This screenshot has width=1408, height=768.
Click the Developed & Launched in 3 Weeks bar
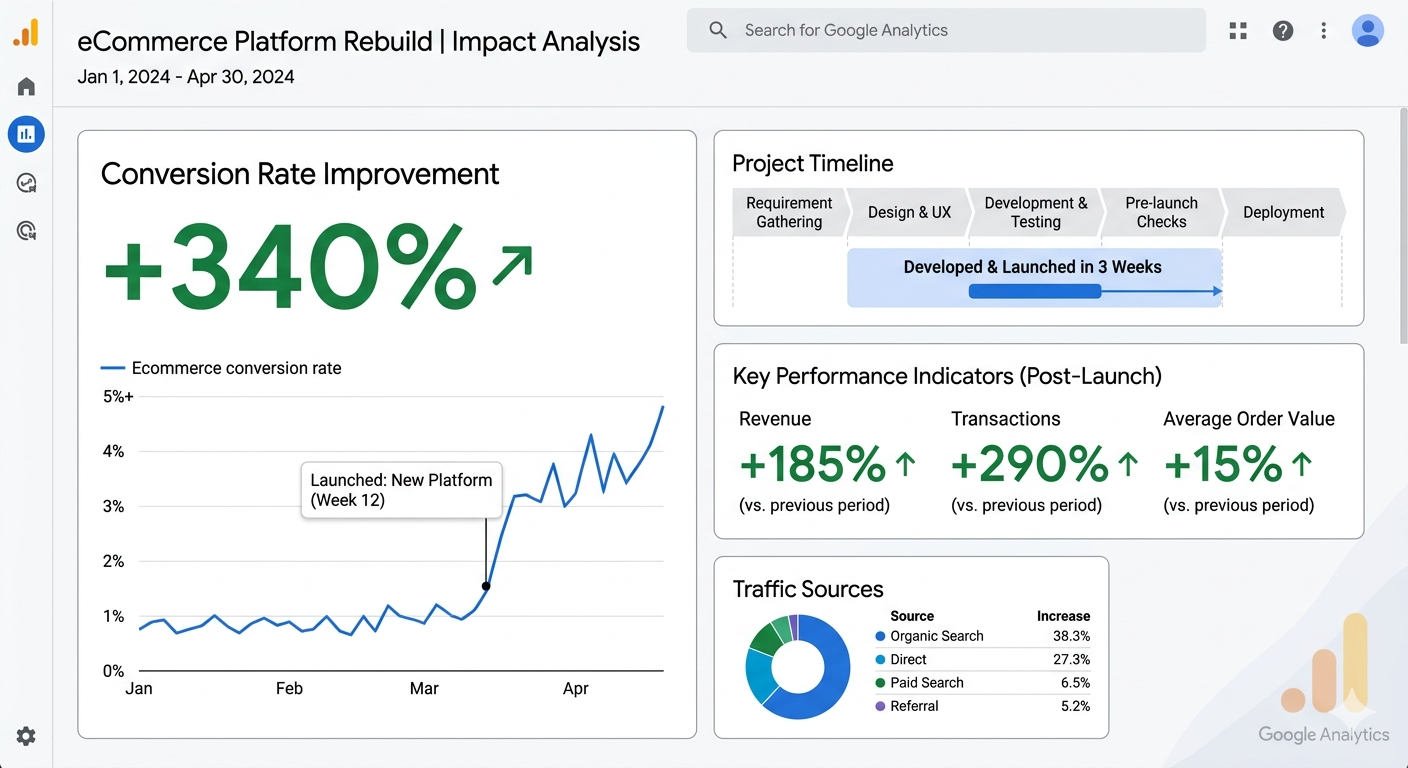tap(1034, 277)
